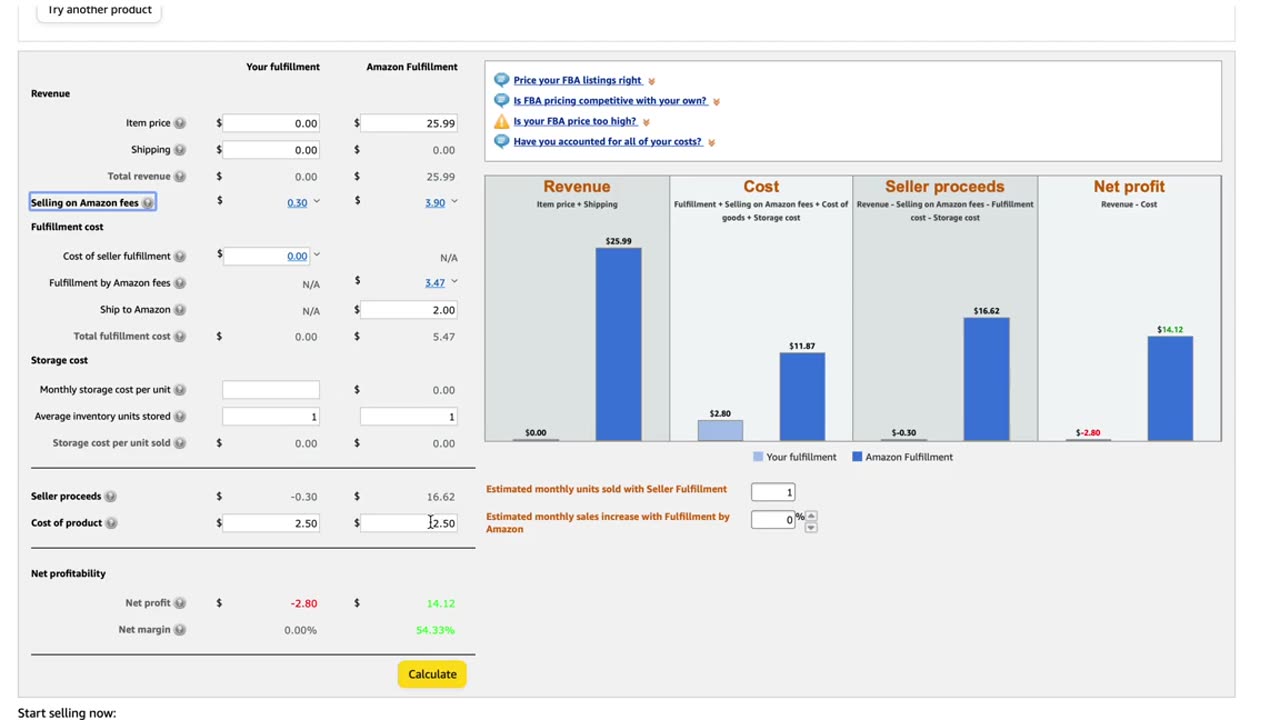Click the Net profit value -2.80
This screenshot has width=1280, height=720.
[304, 603]
